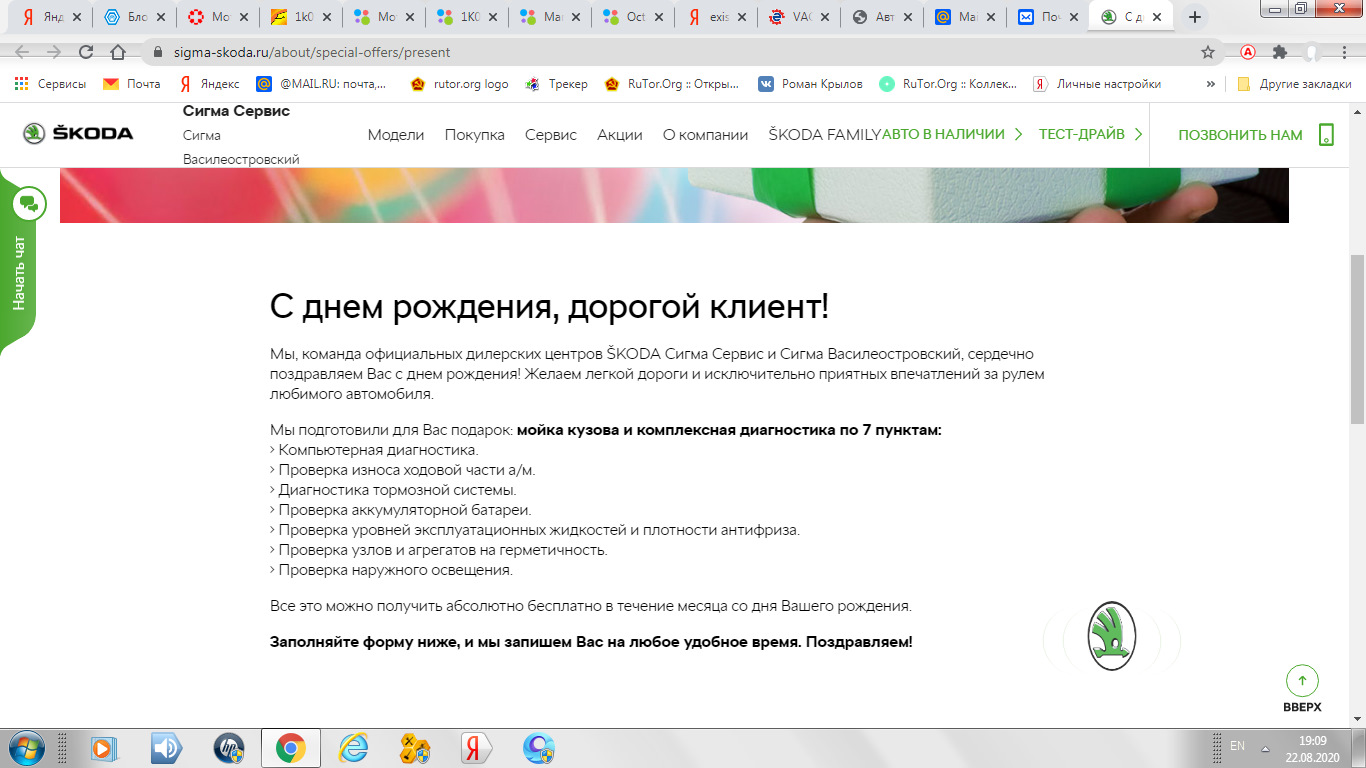Click the Проверка аккумуляторной батареи list item

click(x=400, y=510)
